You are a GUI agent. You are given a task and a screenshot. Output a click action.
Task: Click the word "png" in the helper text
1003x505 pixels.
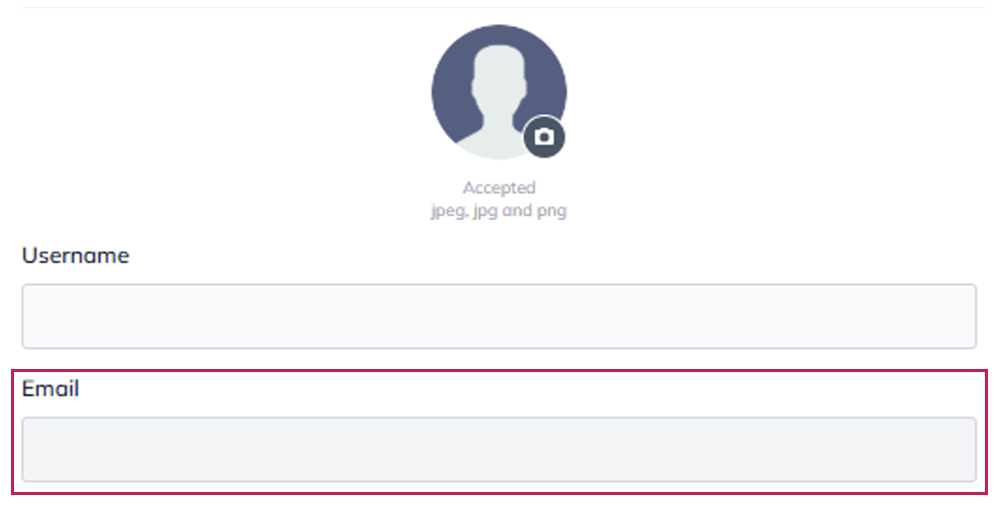click(x=553, y=211)
